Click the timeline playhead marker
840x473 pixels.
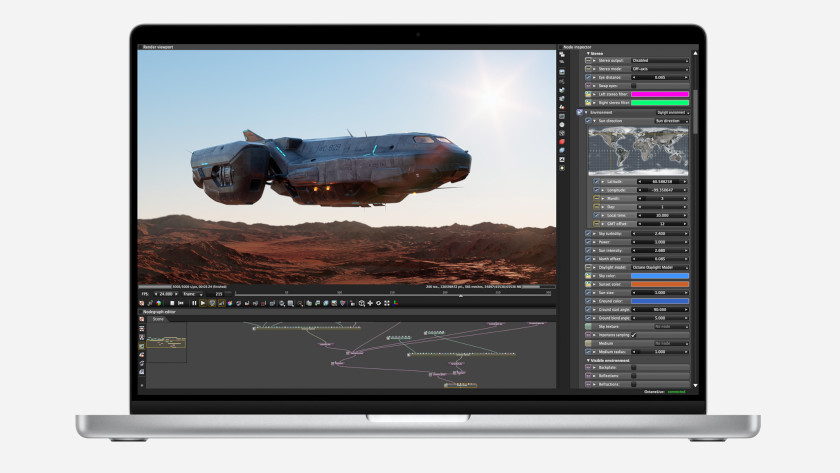point(460,295)
